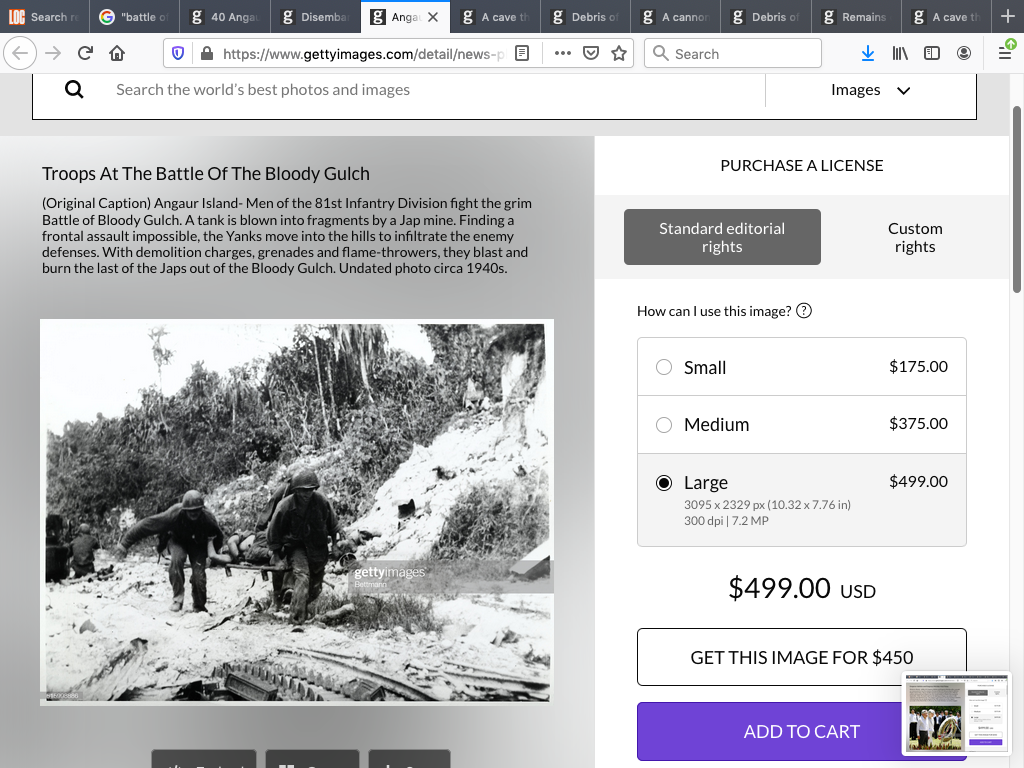The image size is (1024, 768).
Task: Click the Add to Cart button
Action: pos(801,731)
